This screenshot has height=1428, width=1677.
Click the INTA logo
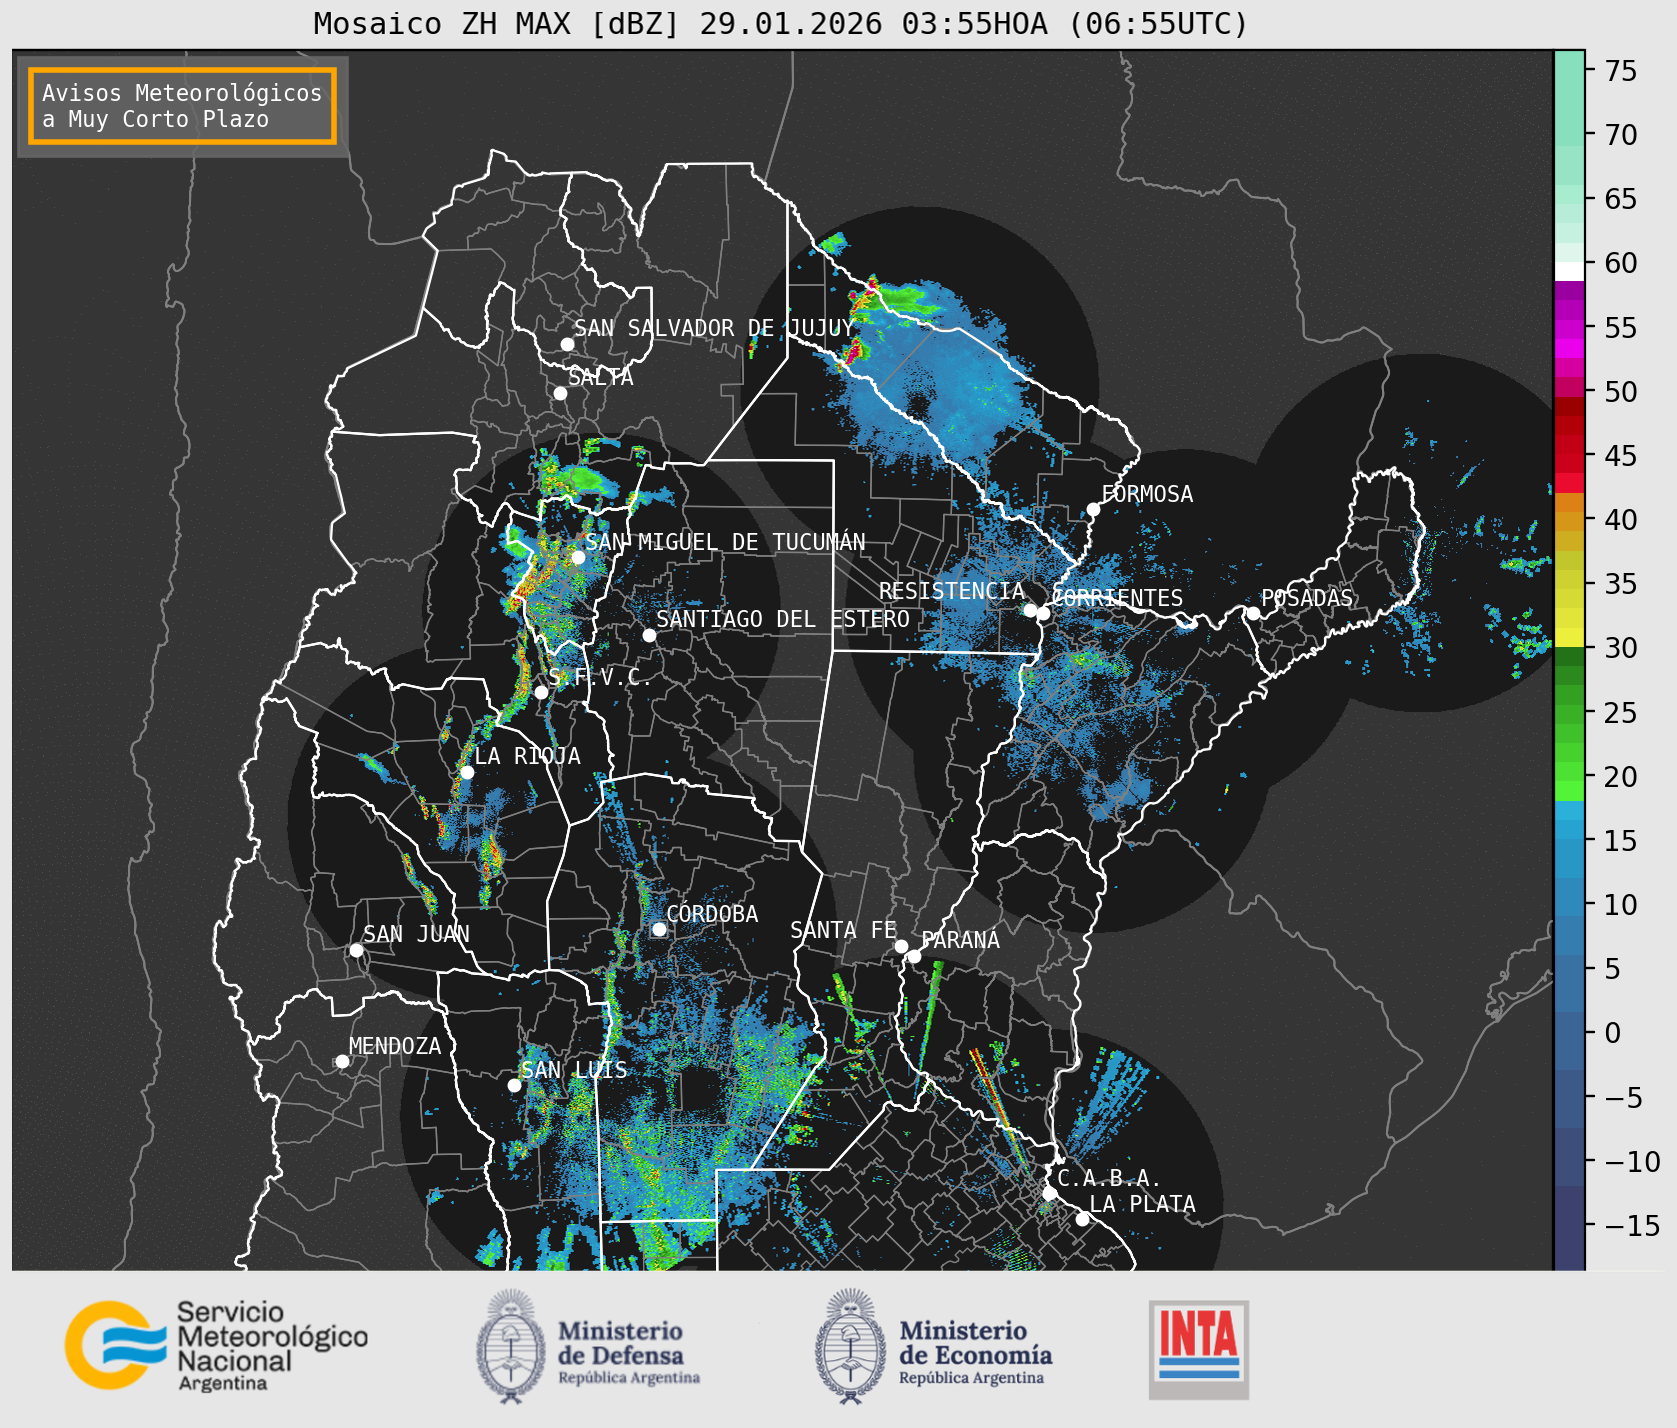[1198, 1349]
